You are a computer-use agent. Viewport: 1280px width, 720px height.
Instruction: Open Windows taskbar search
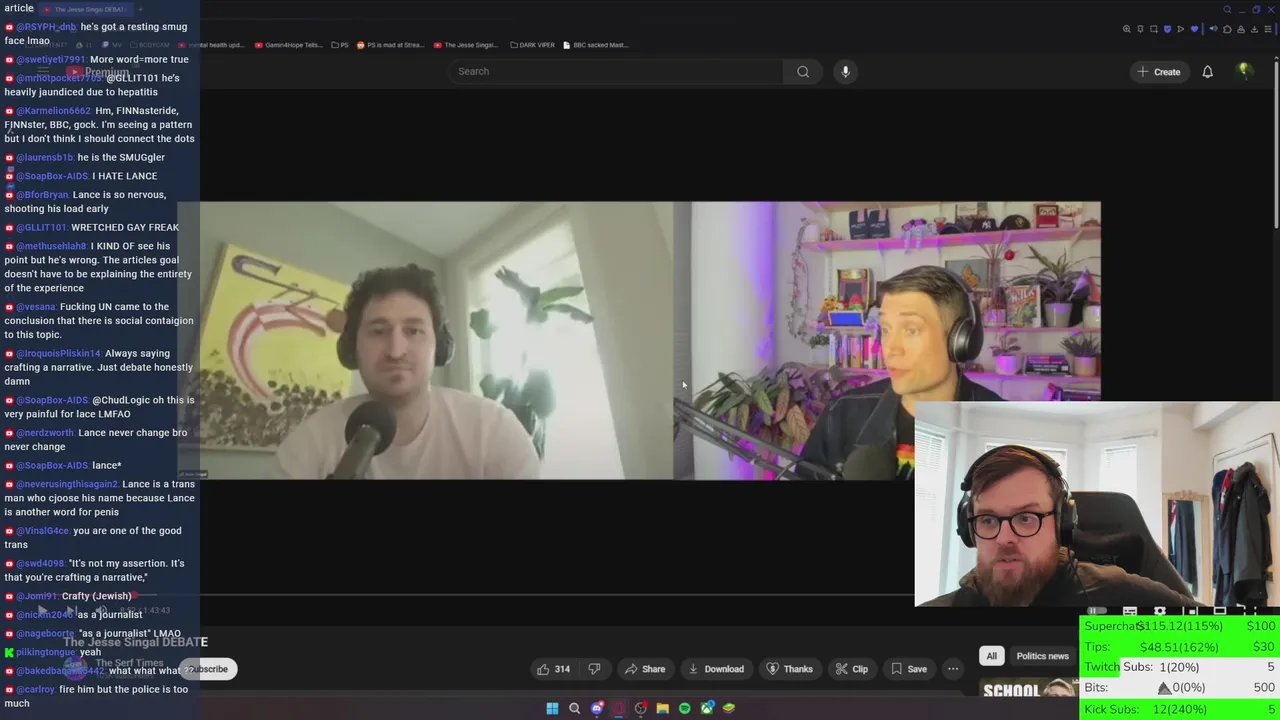tap(574, 708)
